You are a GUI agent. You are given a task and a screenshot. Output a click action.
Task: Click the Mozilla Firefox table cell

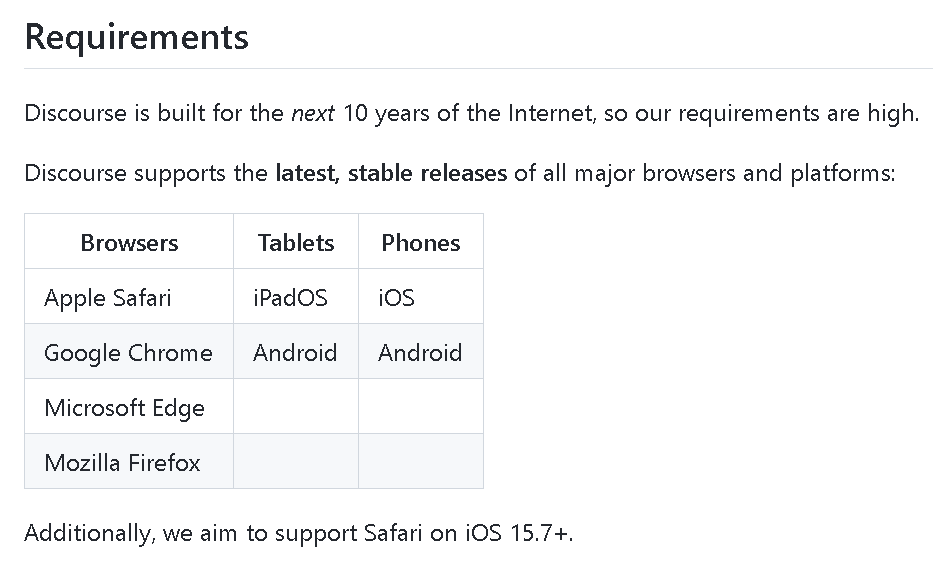pyautogui.click(x=129, y=461)
